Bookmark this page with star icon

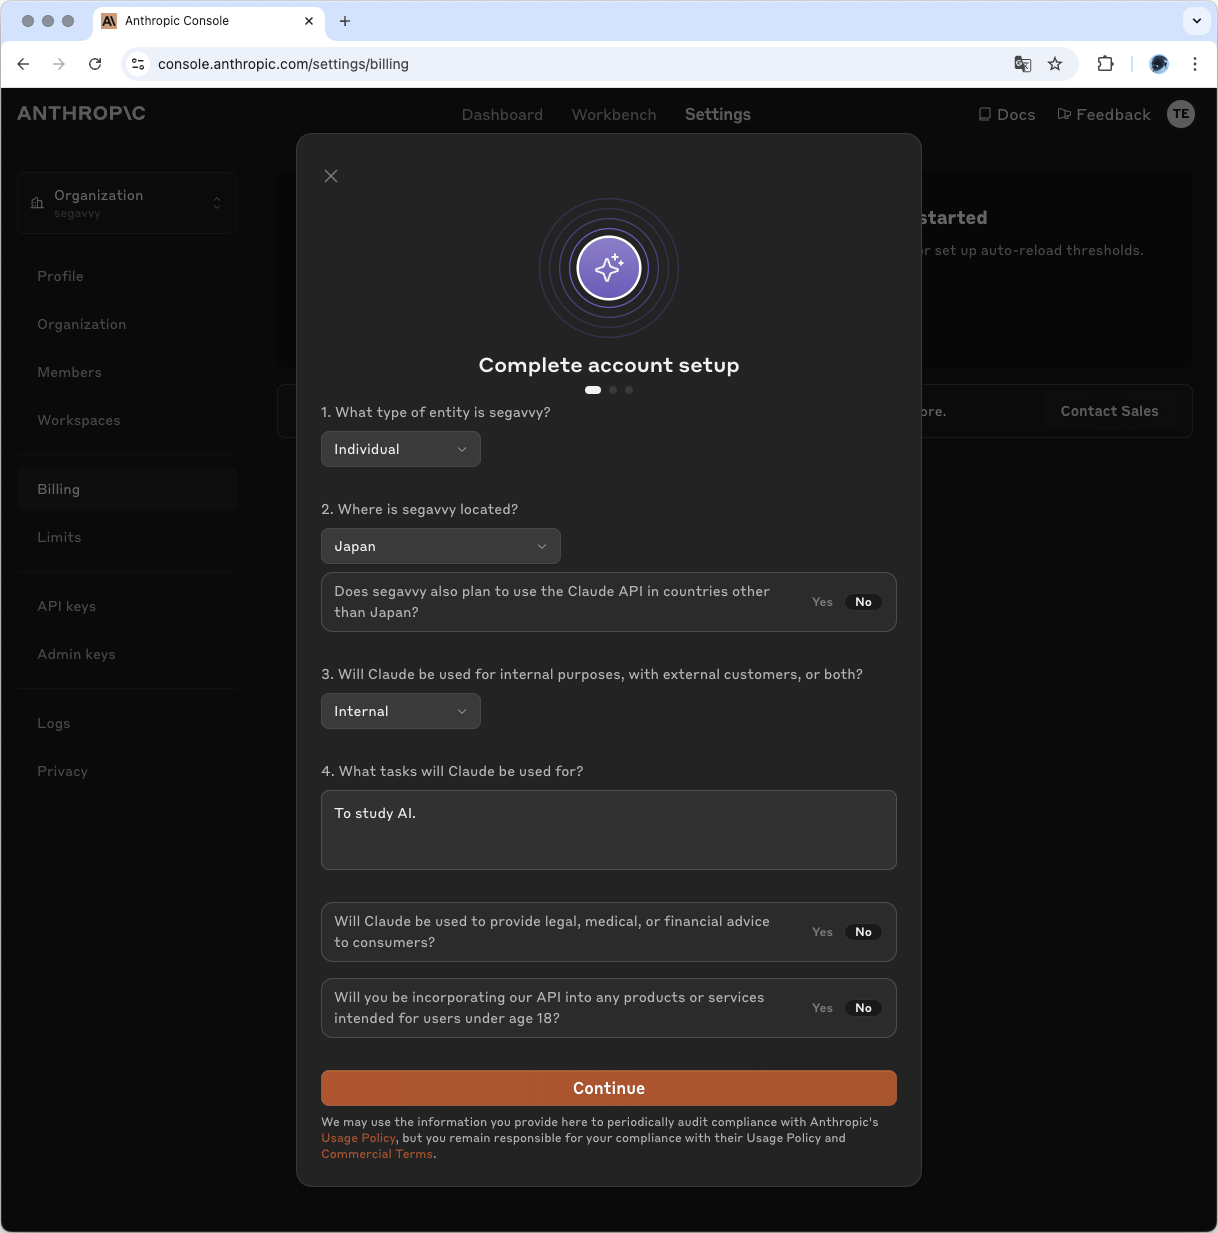[1055, 64]
